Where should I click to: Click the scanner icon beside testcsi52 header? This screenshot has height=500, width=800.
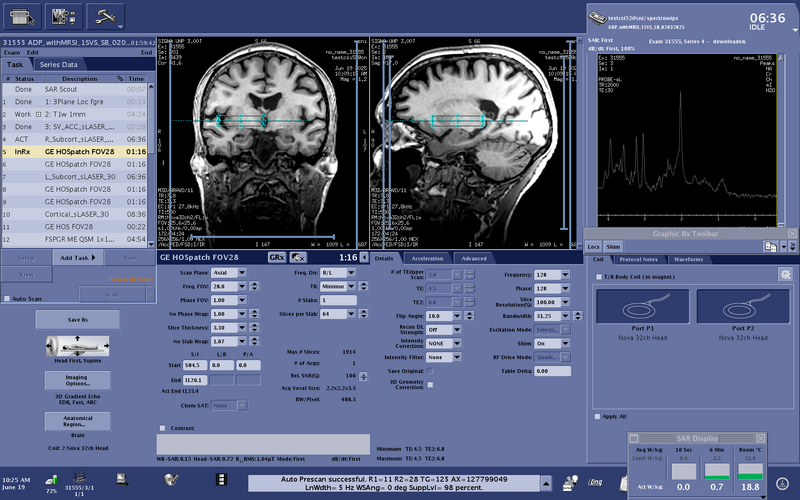coord(597,18)
